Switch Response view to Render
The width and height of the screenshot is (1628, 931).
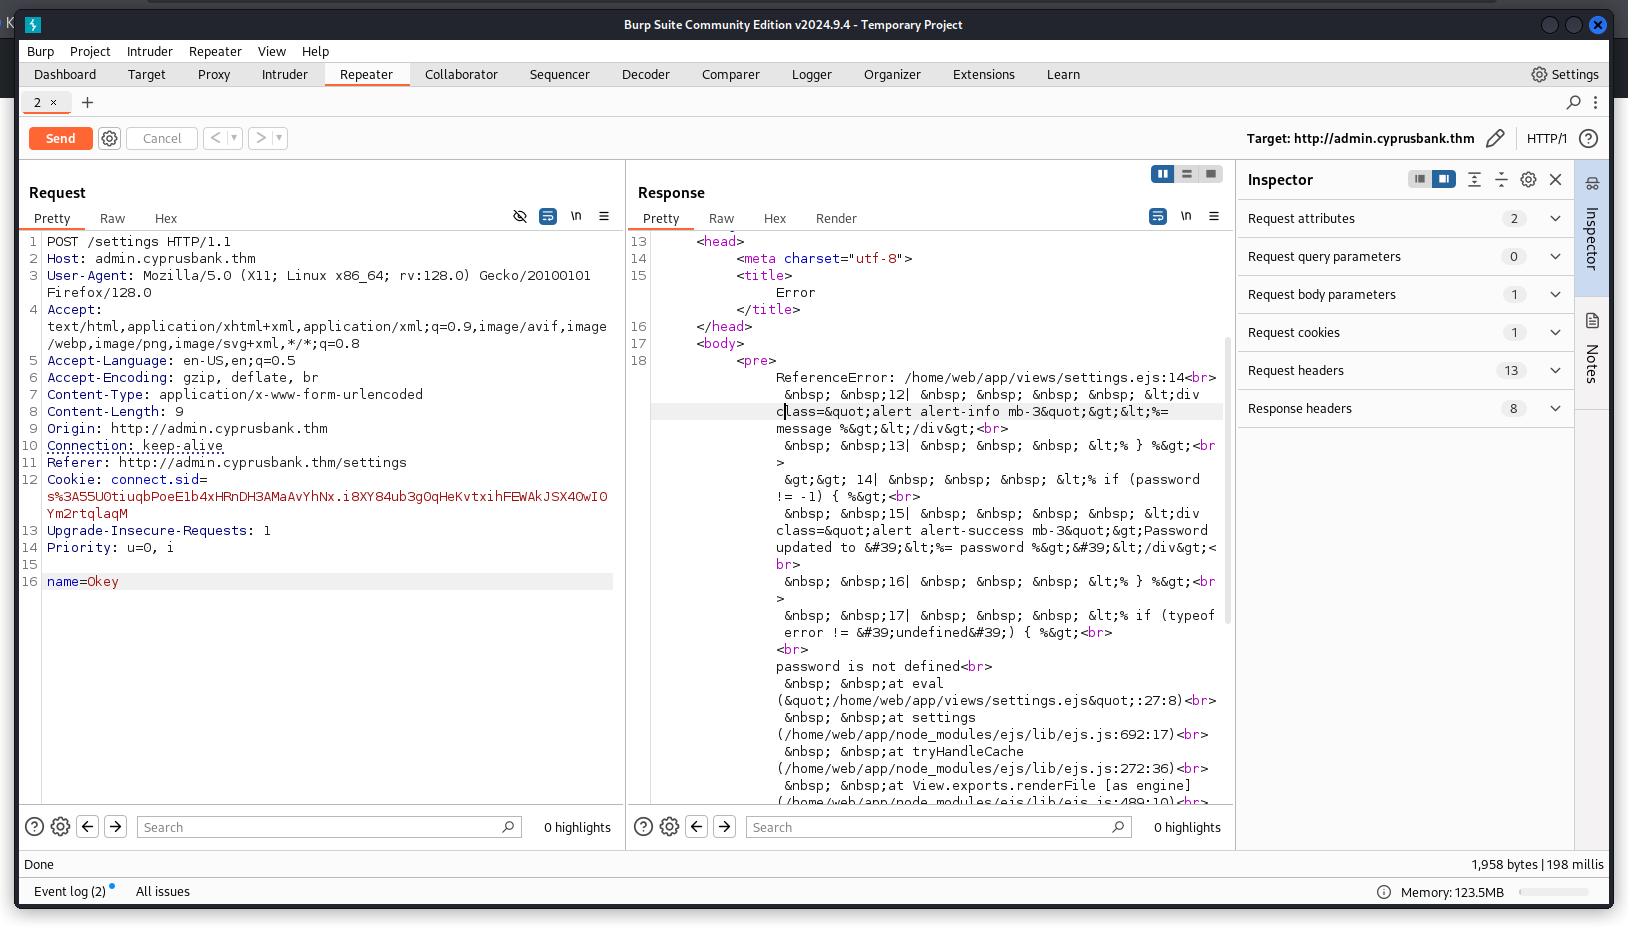click(836, 218)
